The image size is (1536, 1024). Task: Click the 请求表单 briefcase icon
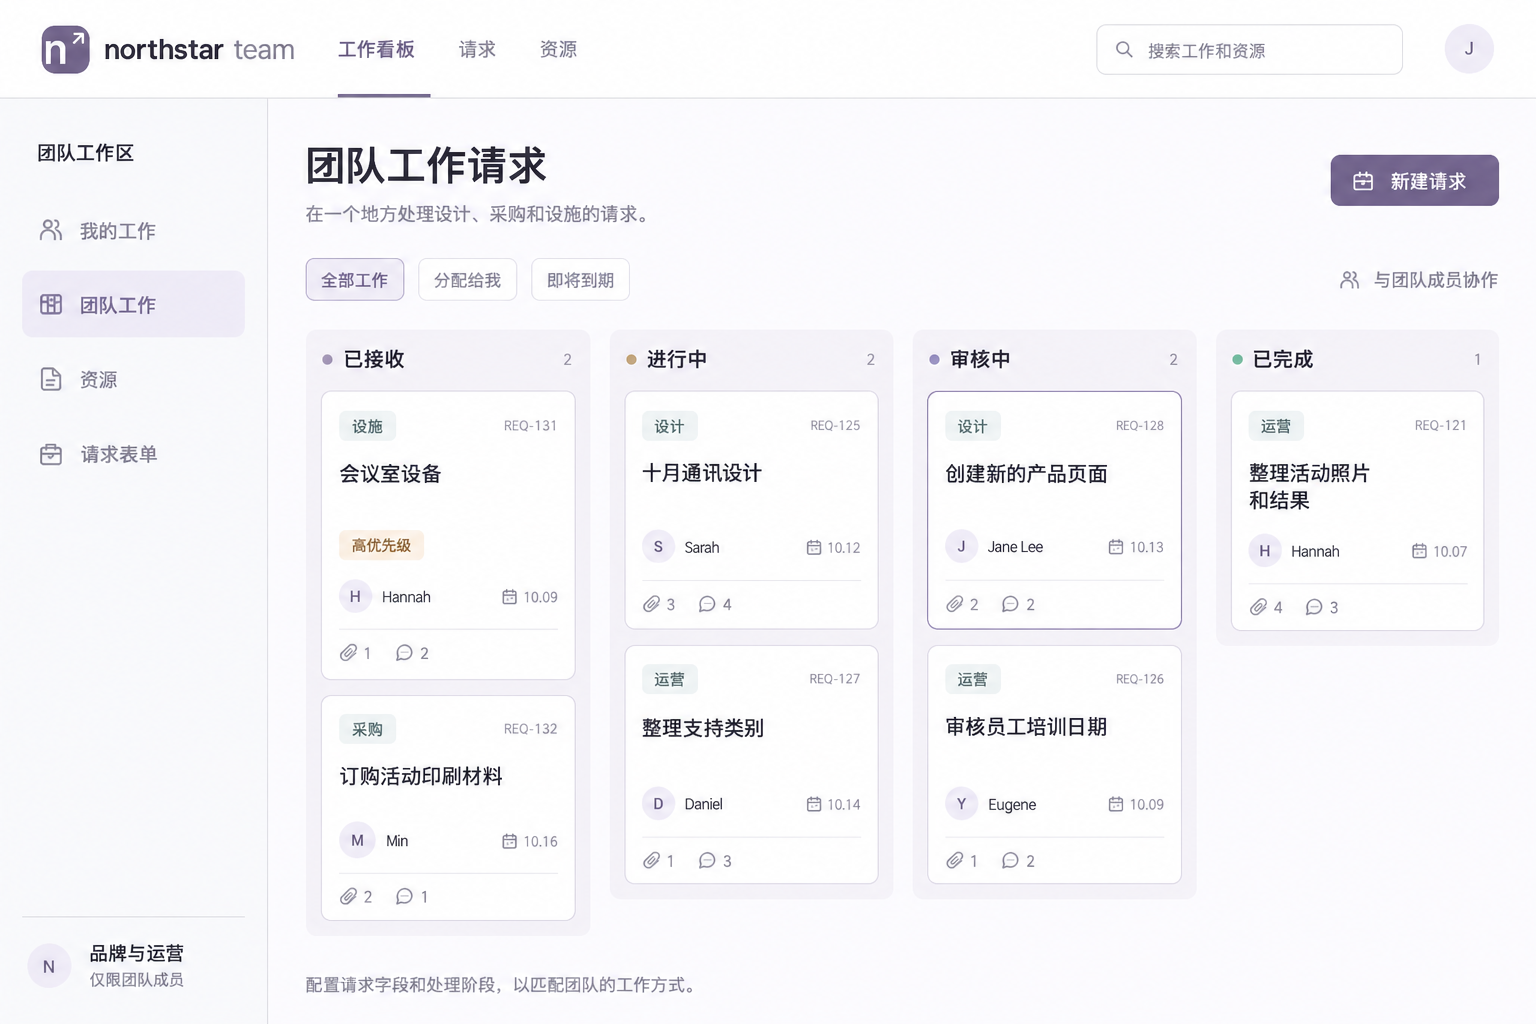click(51, 454)
